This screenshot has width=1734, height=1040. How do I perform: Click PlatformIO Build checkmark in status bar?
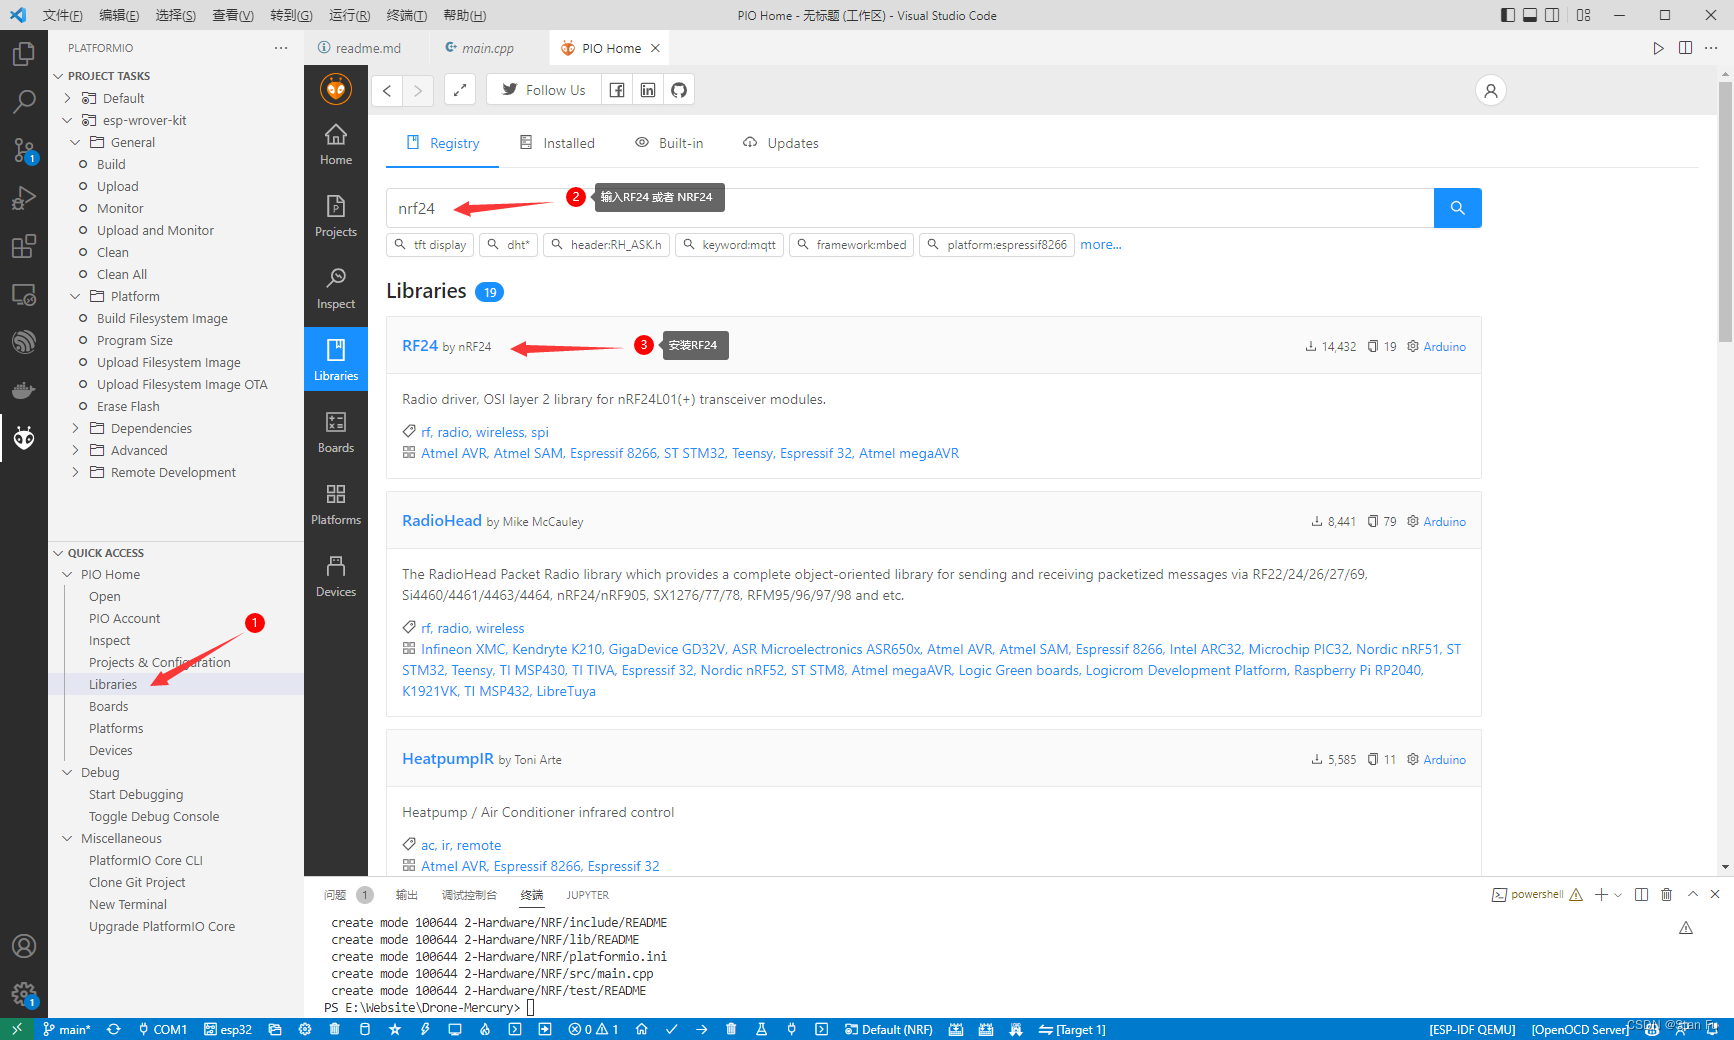672,1029
